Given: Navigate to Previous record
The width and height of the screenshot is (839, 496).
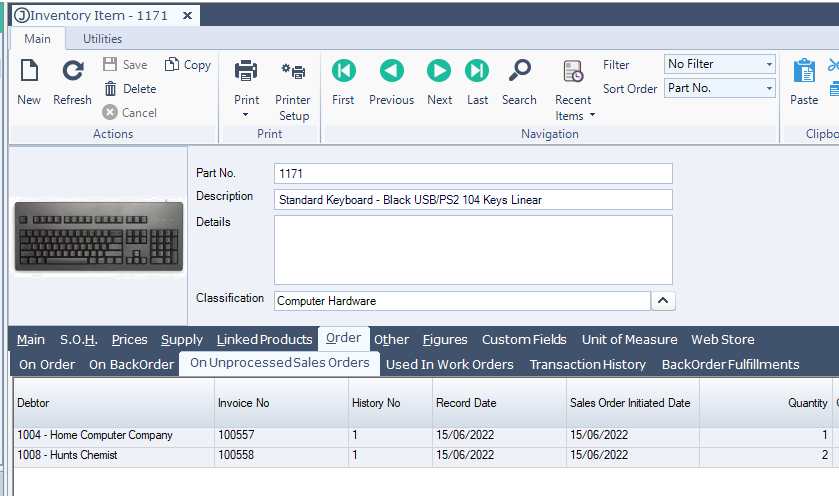Looking at the screenshot, I should pos(391,71).
